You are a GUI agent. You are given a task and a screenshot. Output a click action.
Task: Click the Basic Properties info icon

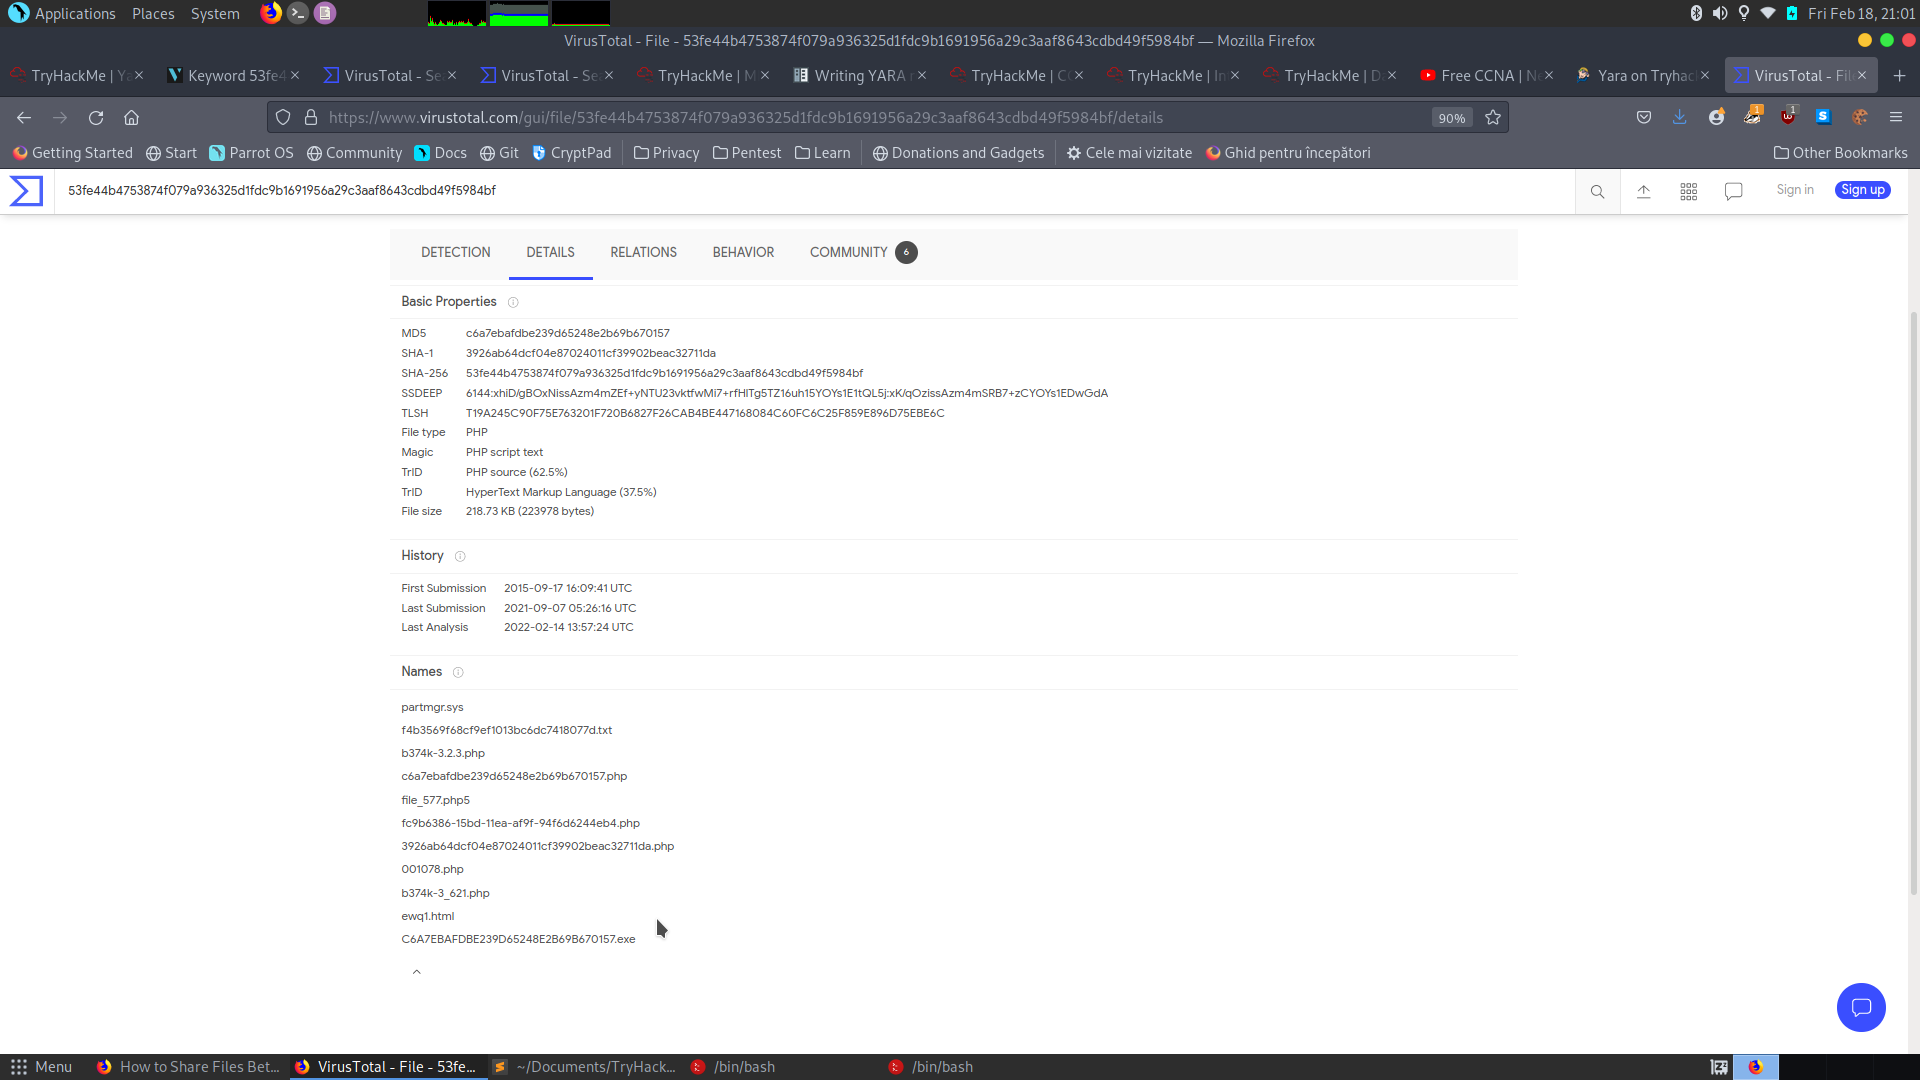[513, 302]
